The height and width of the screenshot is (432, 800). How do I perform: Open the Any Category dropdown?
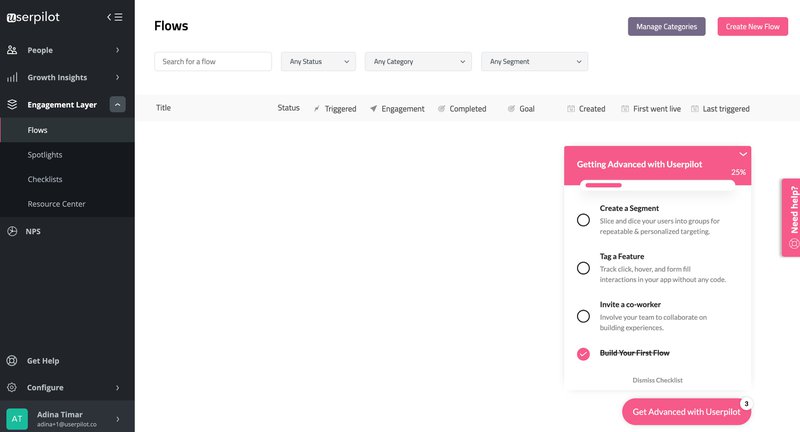(x=417, y=62)
